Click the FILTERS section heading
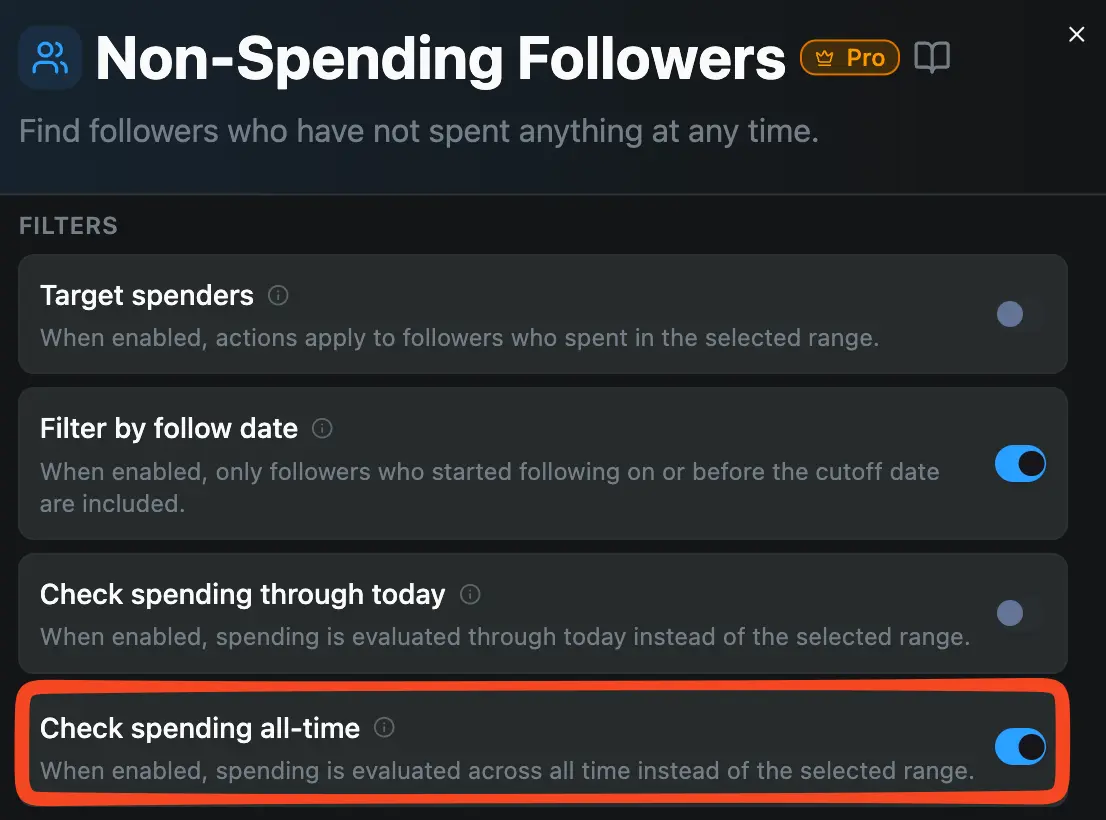 click(68, 225)
